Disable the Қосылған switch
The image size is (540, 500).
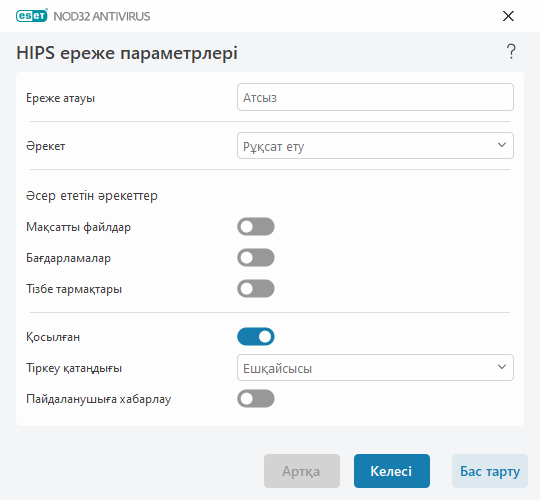256,337
